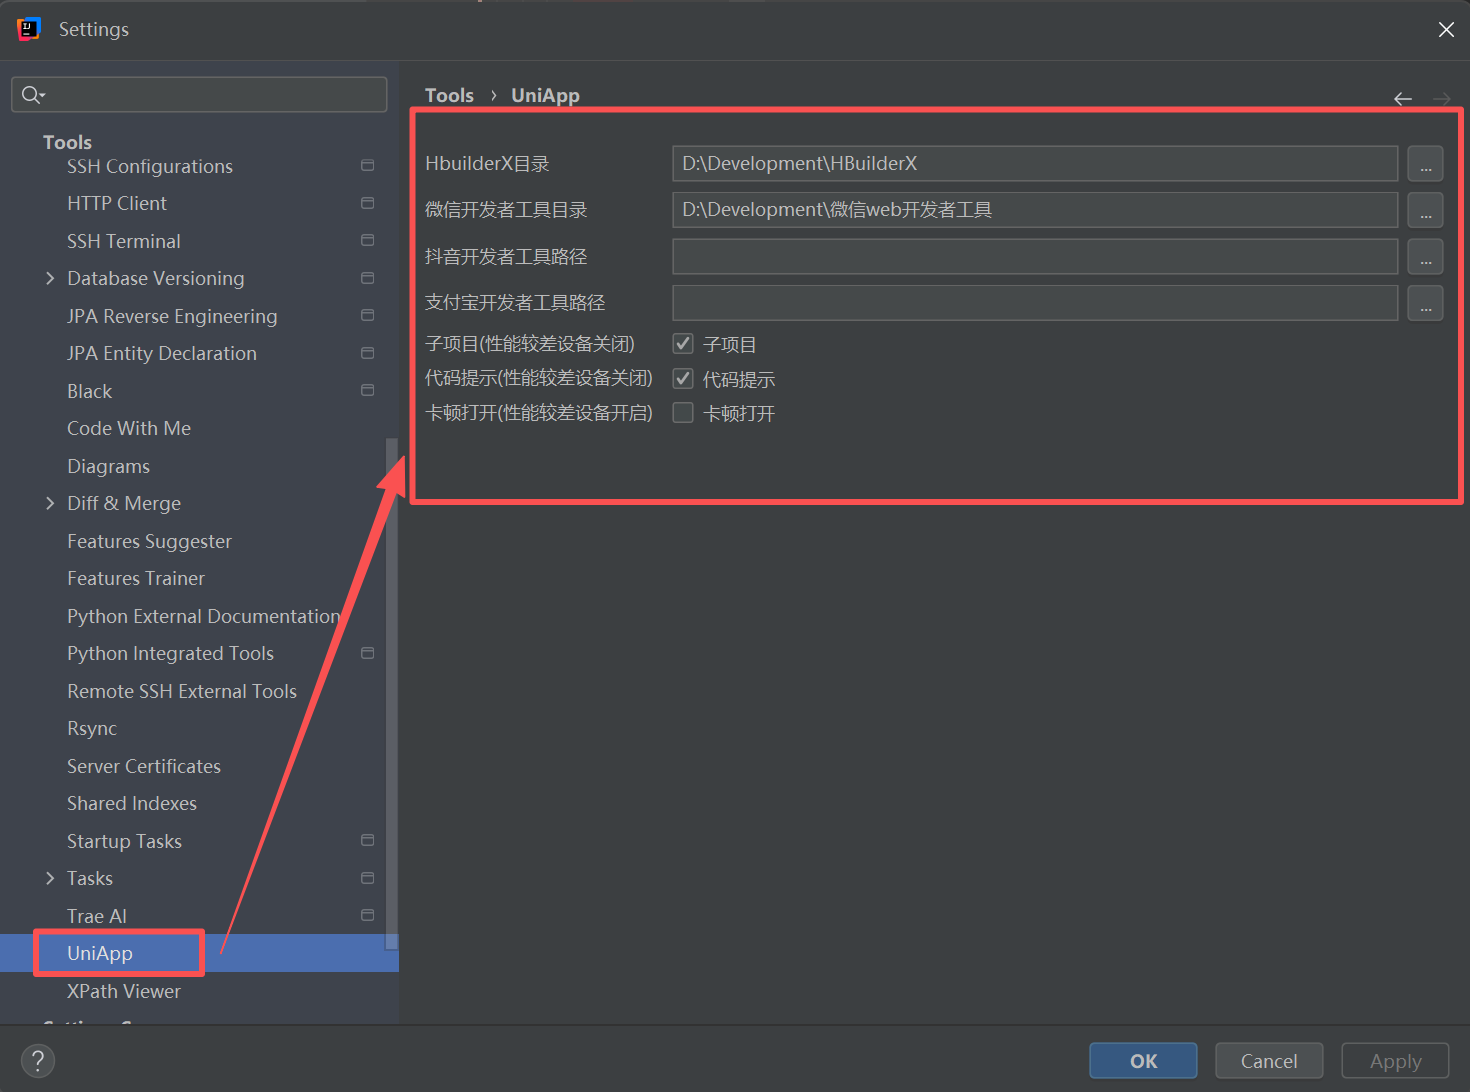Click project-level icon beside Trae AI

pyautogui.click(x=368, y=915)
